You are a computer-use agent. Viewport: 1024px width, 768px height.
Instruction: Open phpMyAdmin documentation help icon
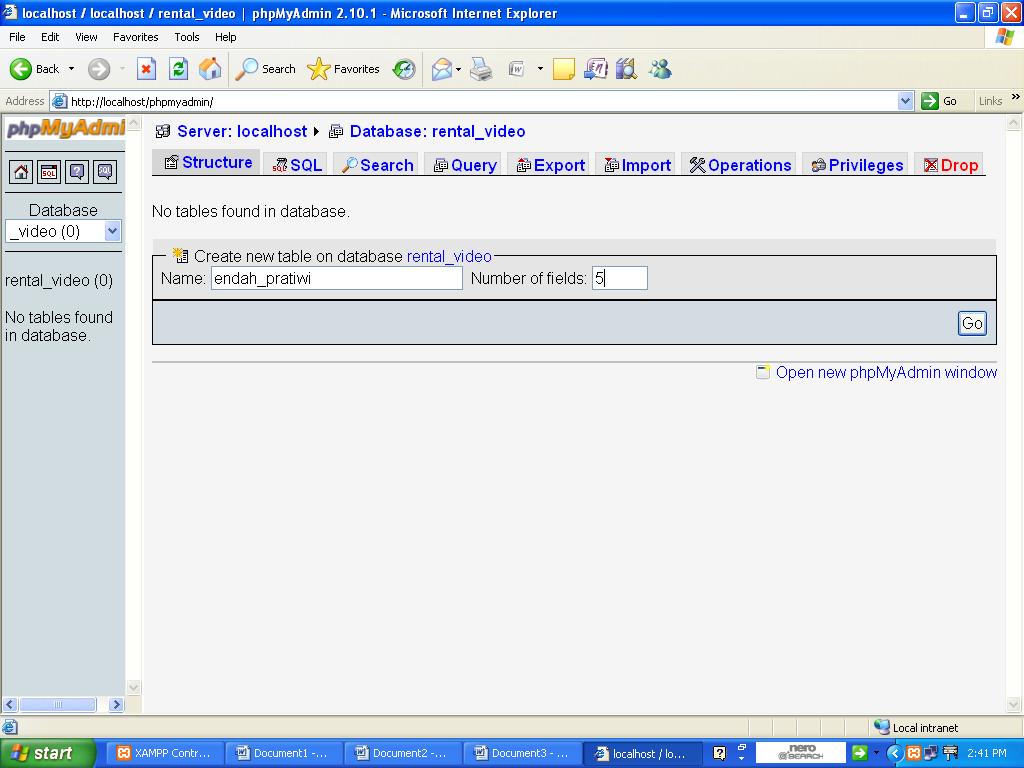click(77, 172)
